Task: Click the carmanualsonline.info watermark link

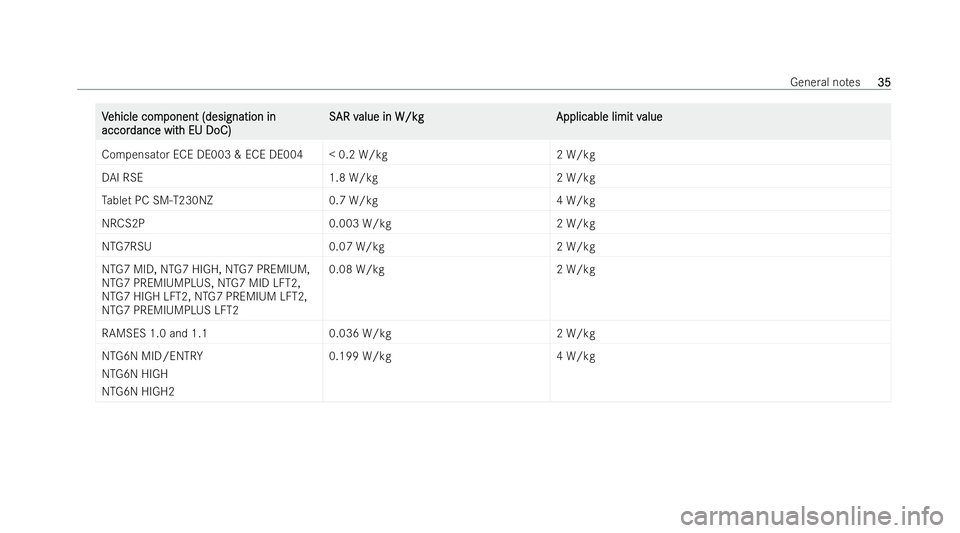Action: pos(811,500)
